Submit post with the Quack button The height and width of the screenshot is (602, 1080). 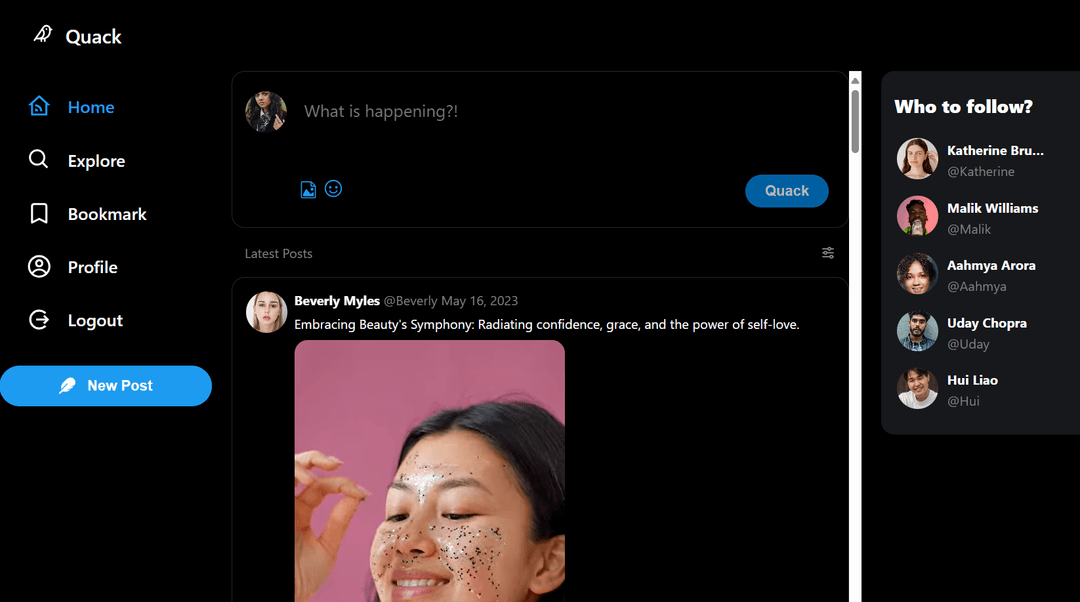[x=786, y=191]
